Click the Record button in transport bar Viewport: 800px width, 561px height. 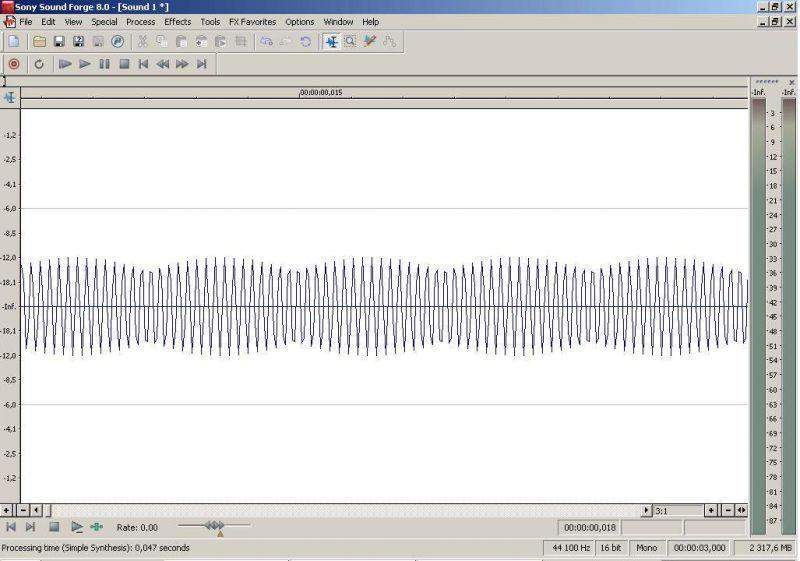point(14,64)
